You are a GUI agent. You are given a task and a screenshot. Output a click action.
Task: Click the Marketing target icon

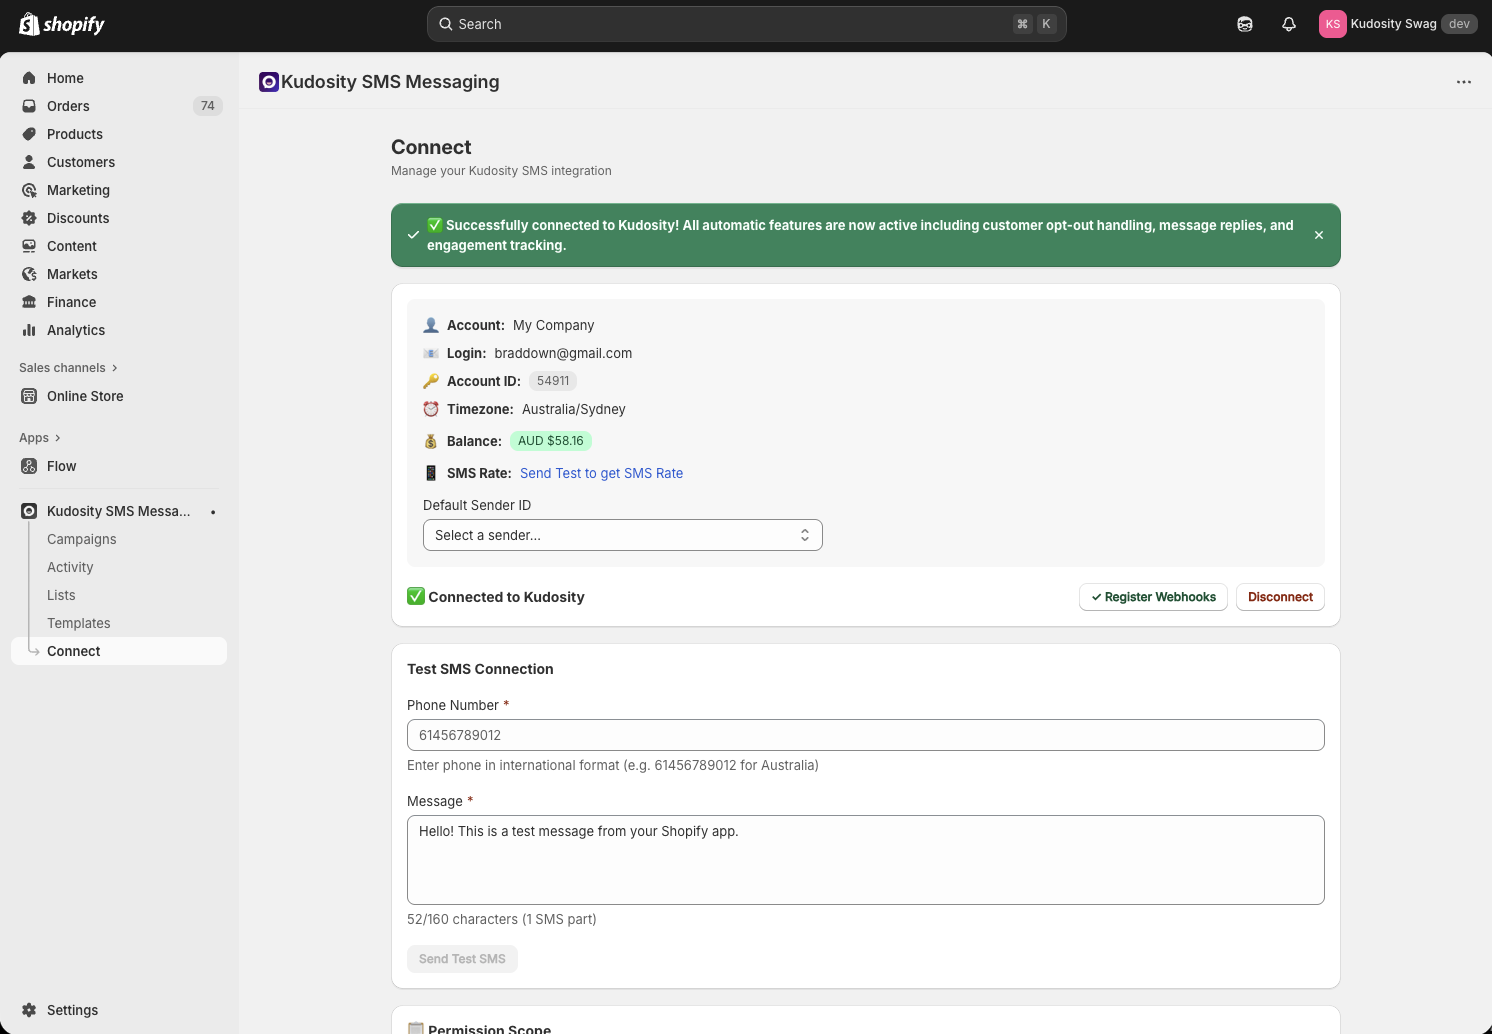29,190
